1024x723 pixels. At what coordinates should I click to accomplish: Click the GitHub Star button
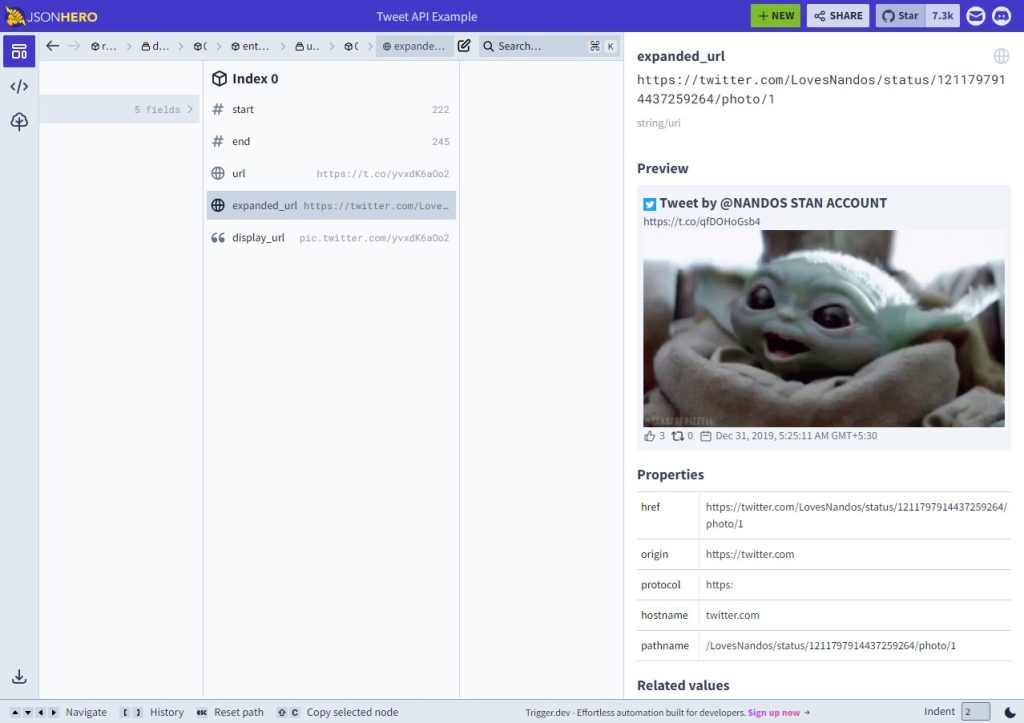click(900, 16)
